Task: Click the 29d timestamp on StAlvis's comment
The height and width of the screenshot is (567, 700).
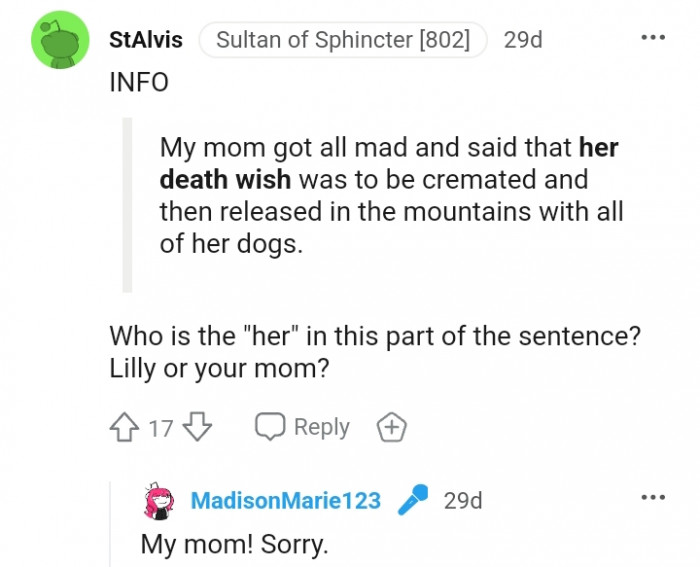Action: [523, 41]
